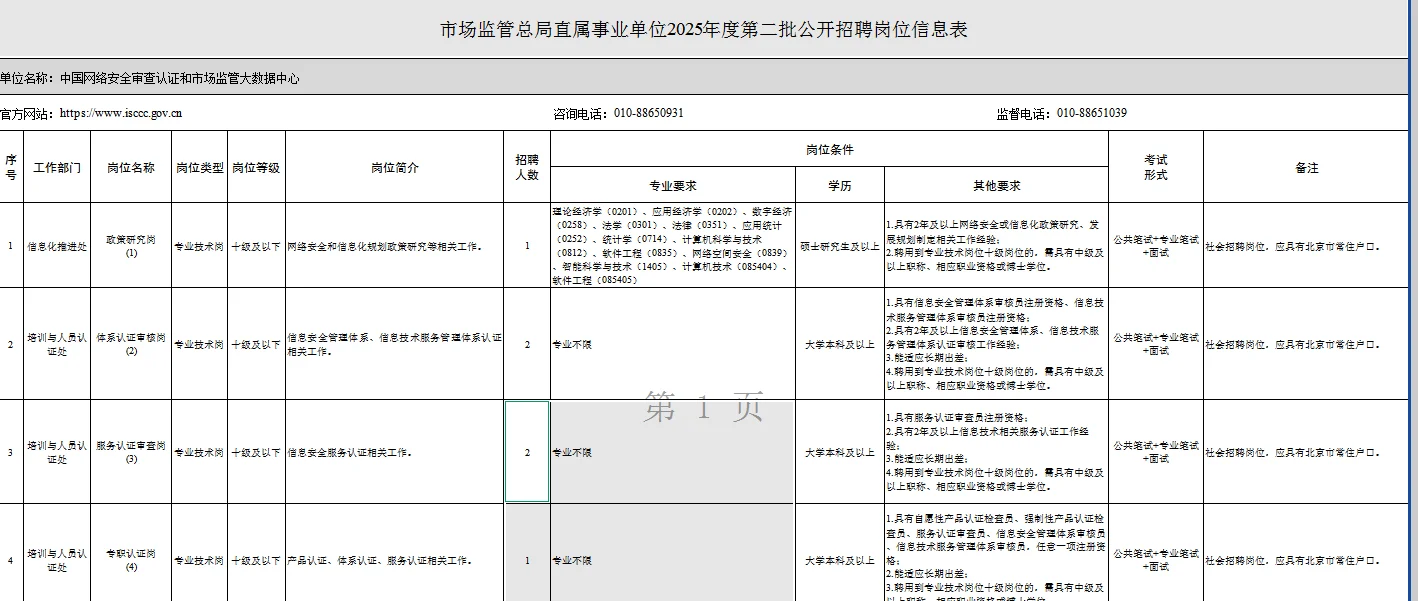The image size is (1418, 601).
Task: Select the 信息安全管理体系、信息技术服务管理体系认证 description cell
Action: pyautogui.click(x=394, y=344)
